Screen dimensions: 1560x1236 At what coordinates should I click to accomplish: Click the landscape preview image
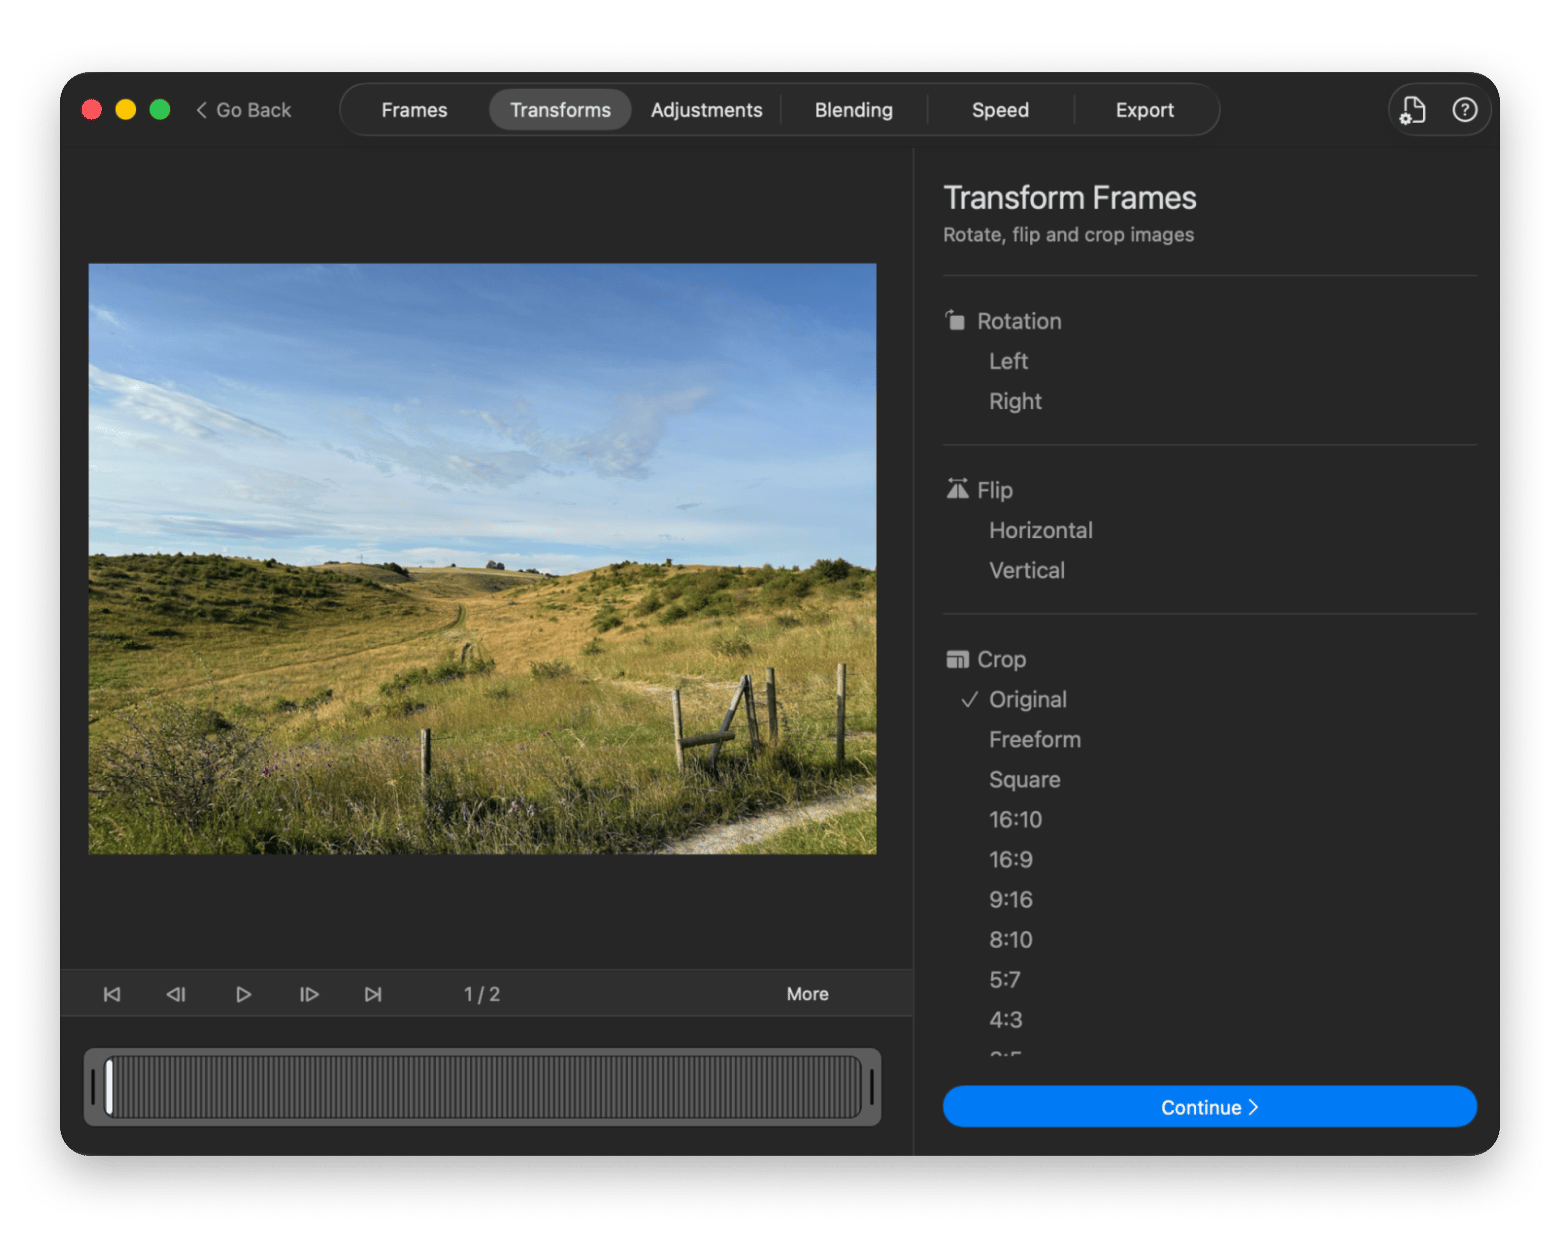(482, 559)
